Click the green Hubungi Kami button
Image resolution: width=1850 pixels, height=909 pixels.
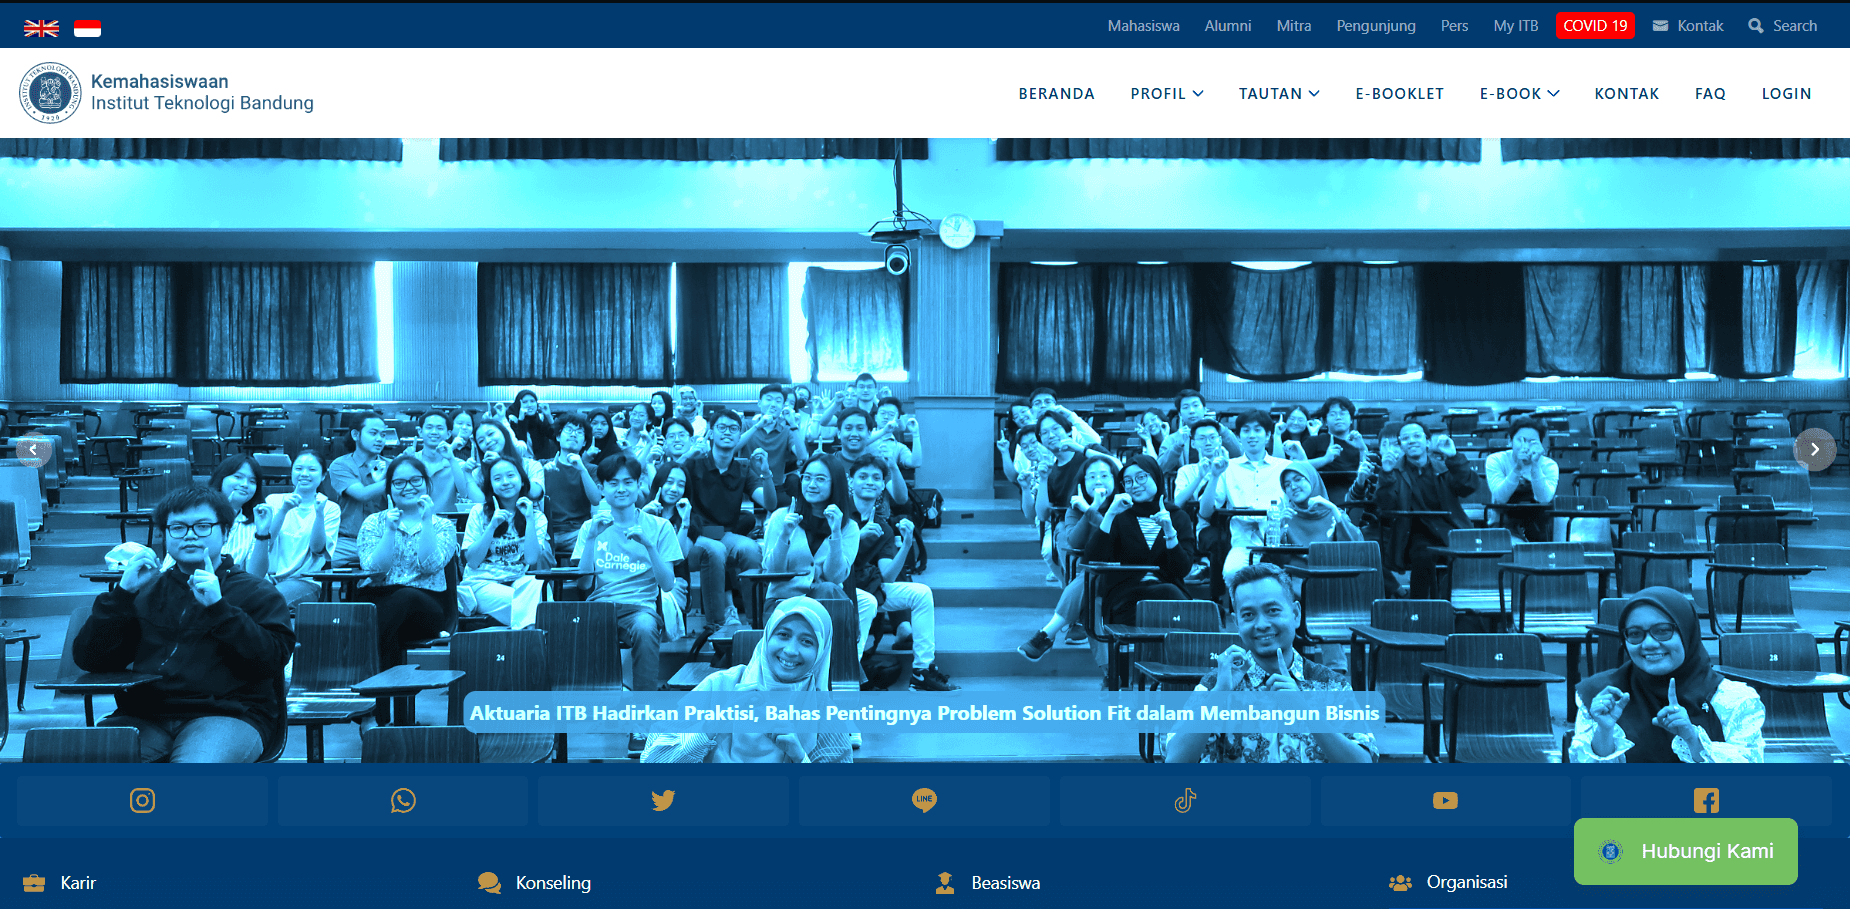click(1685, 851)
